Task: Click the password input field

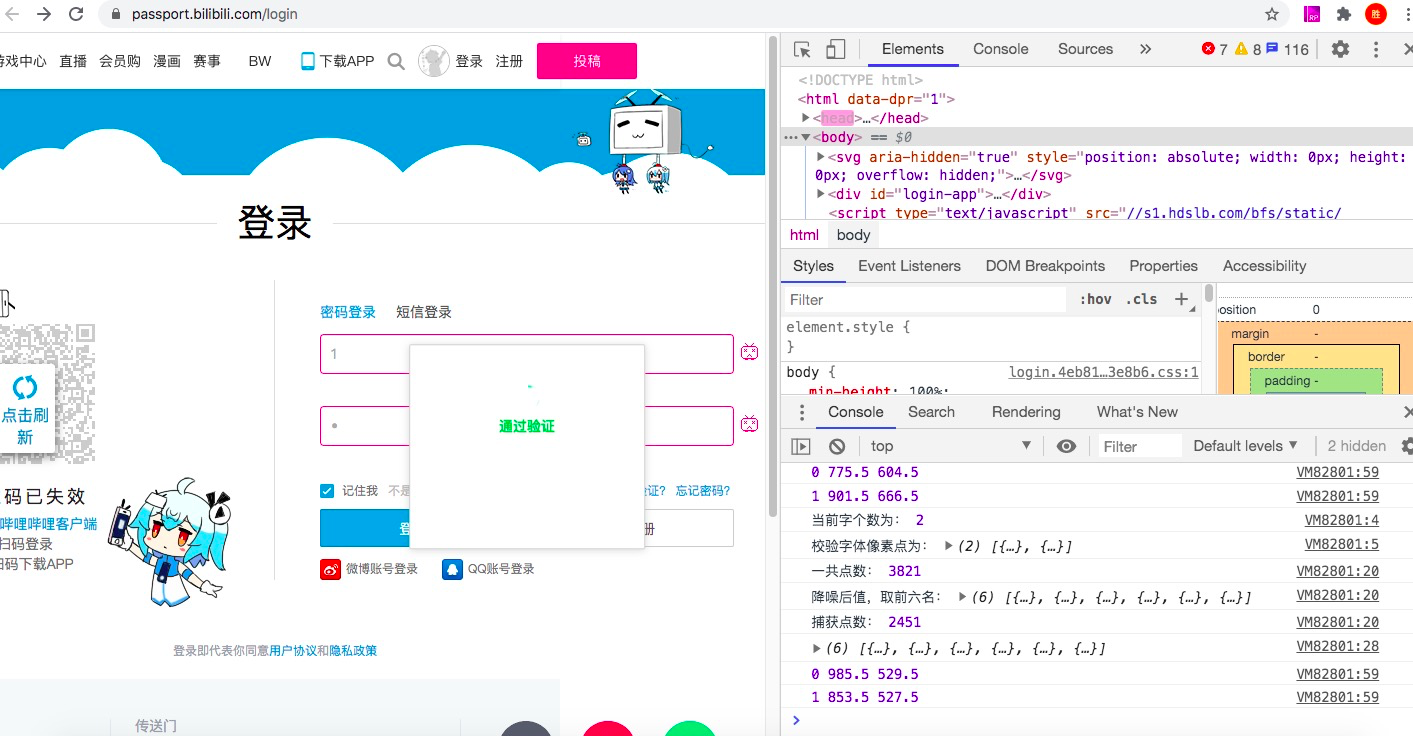Action: tap(527, 426)
